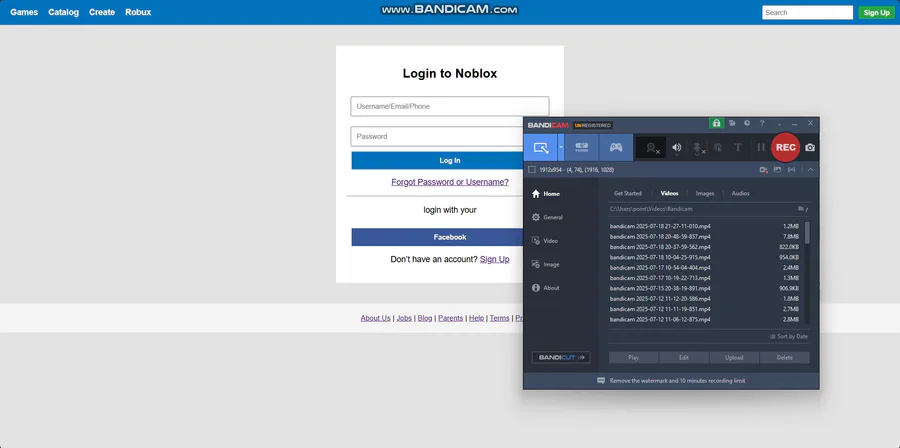The height and width of the screenshot is (448, 900).
Task: Click the Play button below the video list
Action: (633, 357)
